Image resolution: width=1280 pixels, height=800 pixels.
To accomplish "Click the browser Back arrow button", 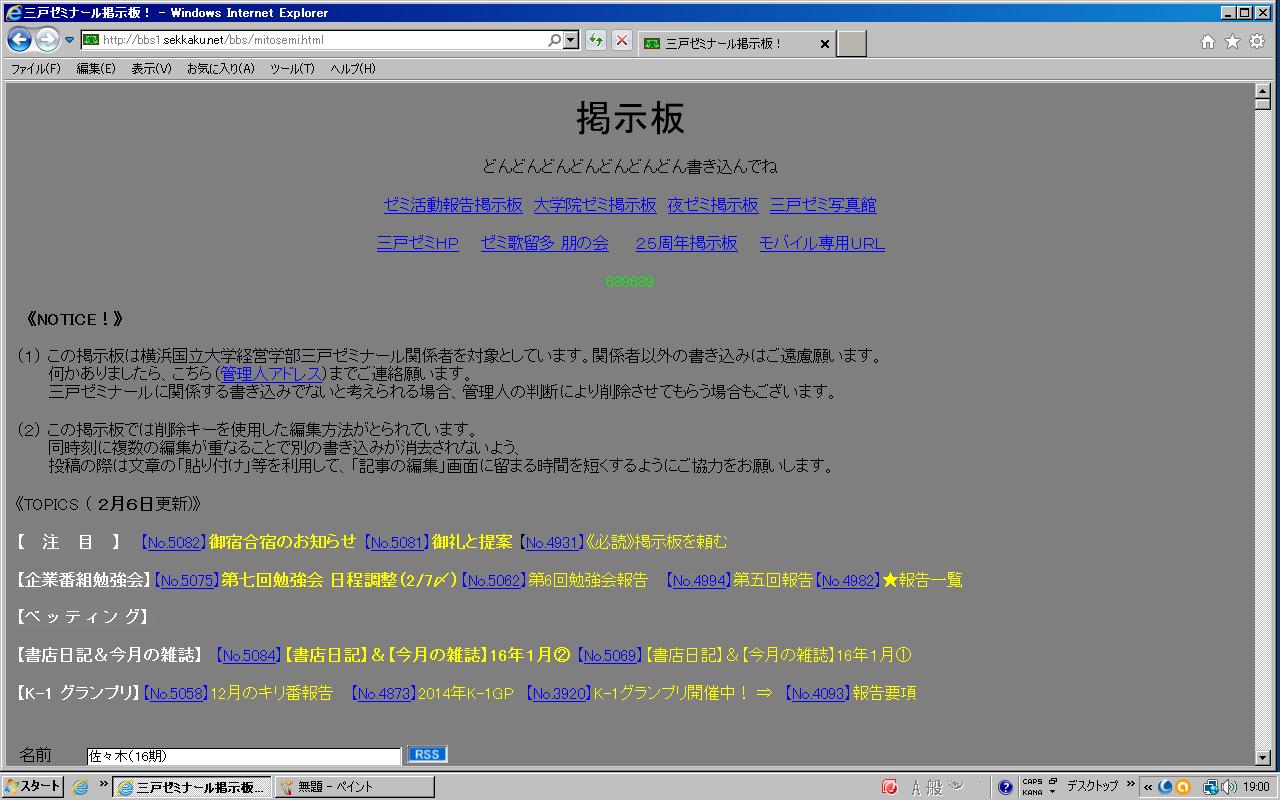I will [19, 40].
